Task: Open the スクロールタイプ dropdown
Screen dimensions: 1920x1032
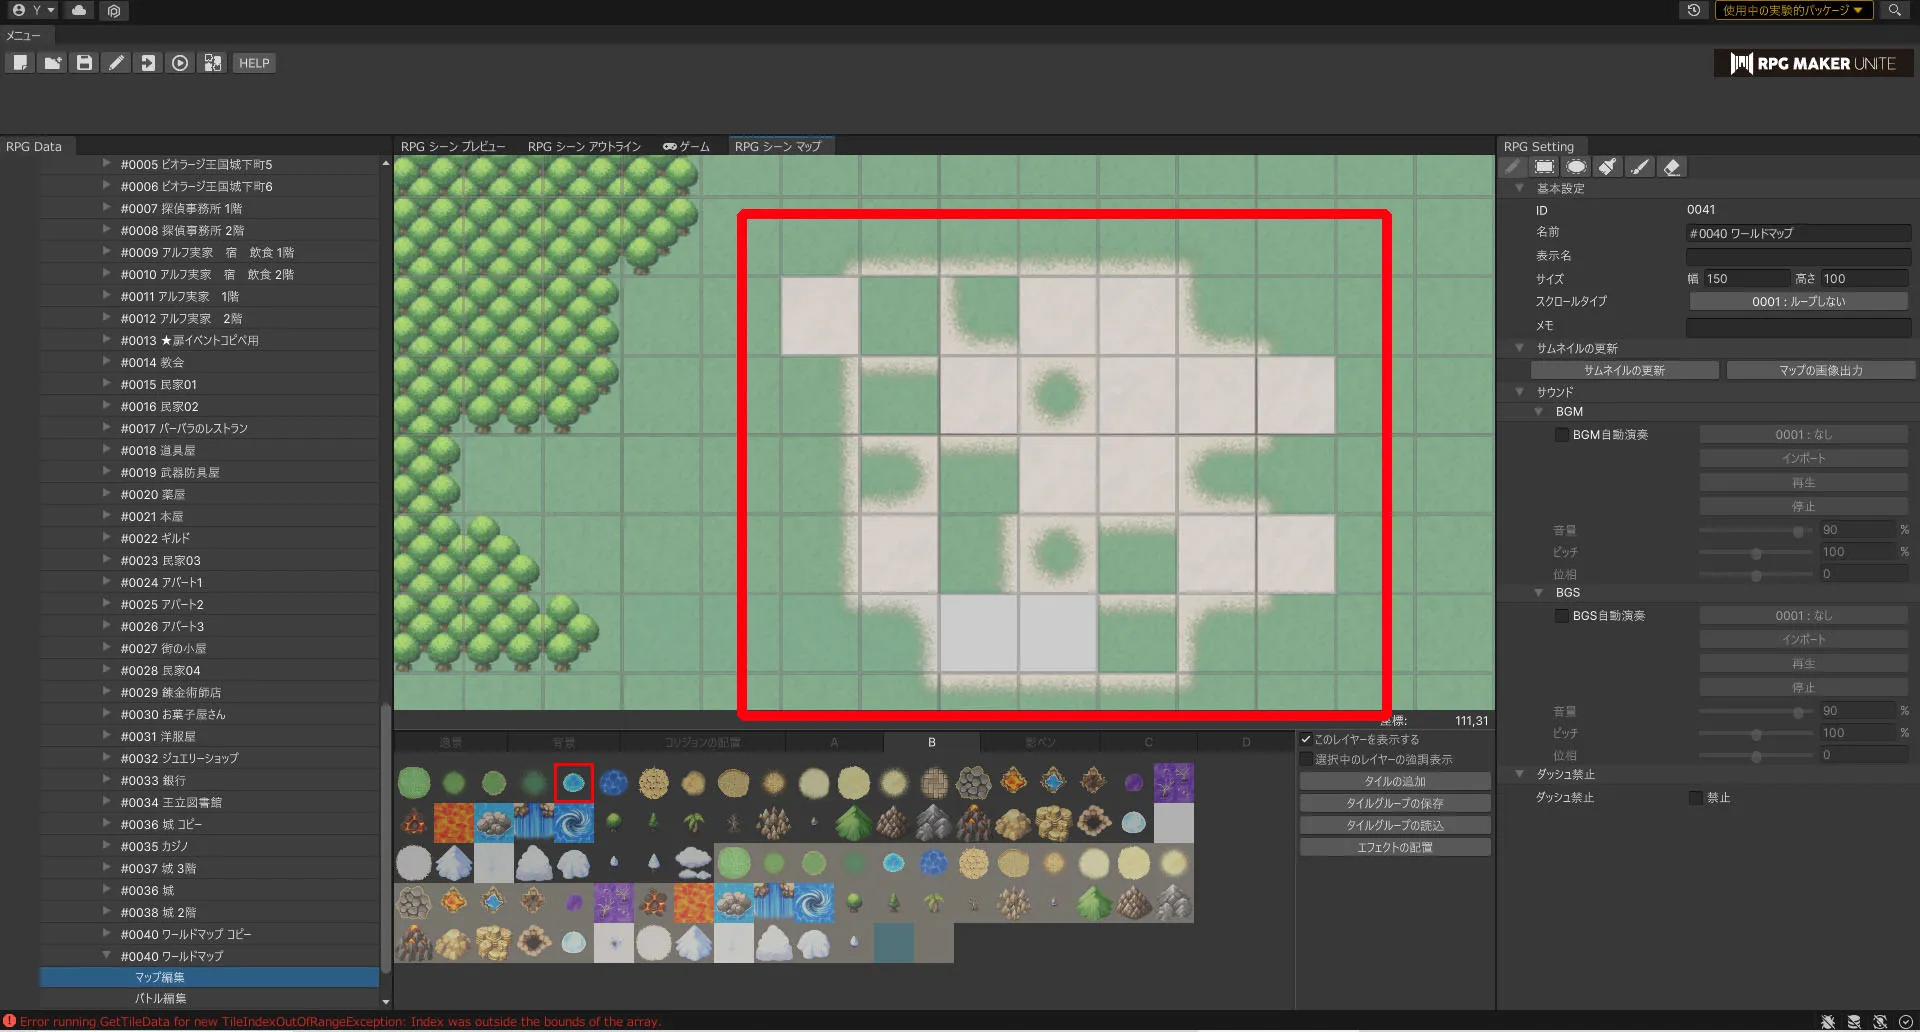Action: click(x=1798, y=302)
